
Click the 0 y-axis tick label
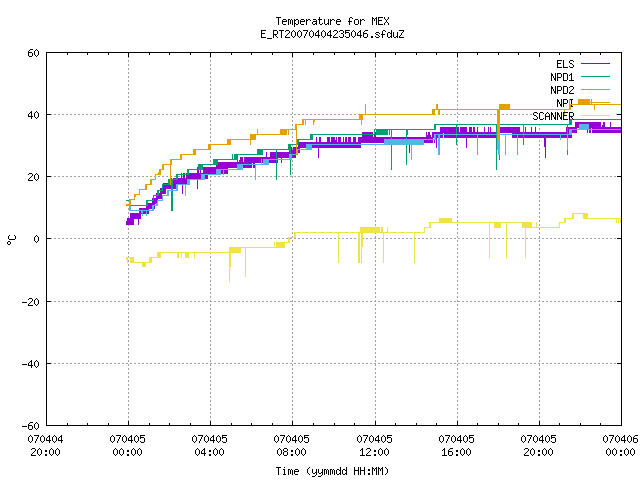pyautogui.click(x=36, y=239)
